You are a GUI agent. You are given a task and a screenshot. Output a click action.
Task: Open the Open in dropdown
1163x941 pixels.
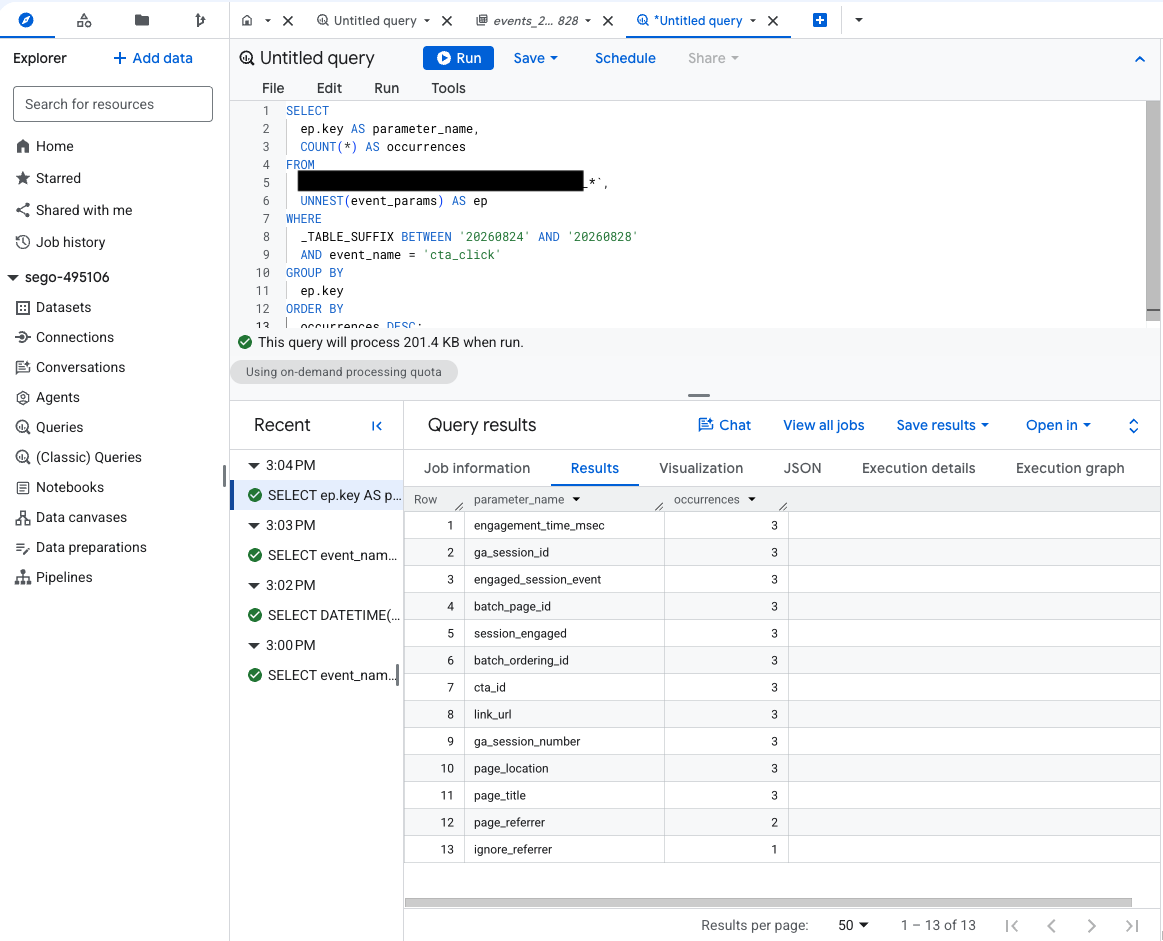point(1058,425)
